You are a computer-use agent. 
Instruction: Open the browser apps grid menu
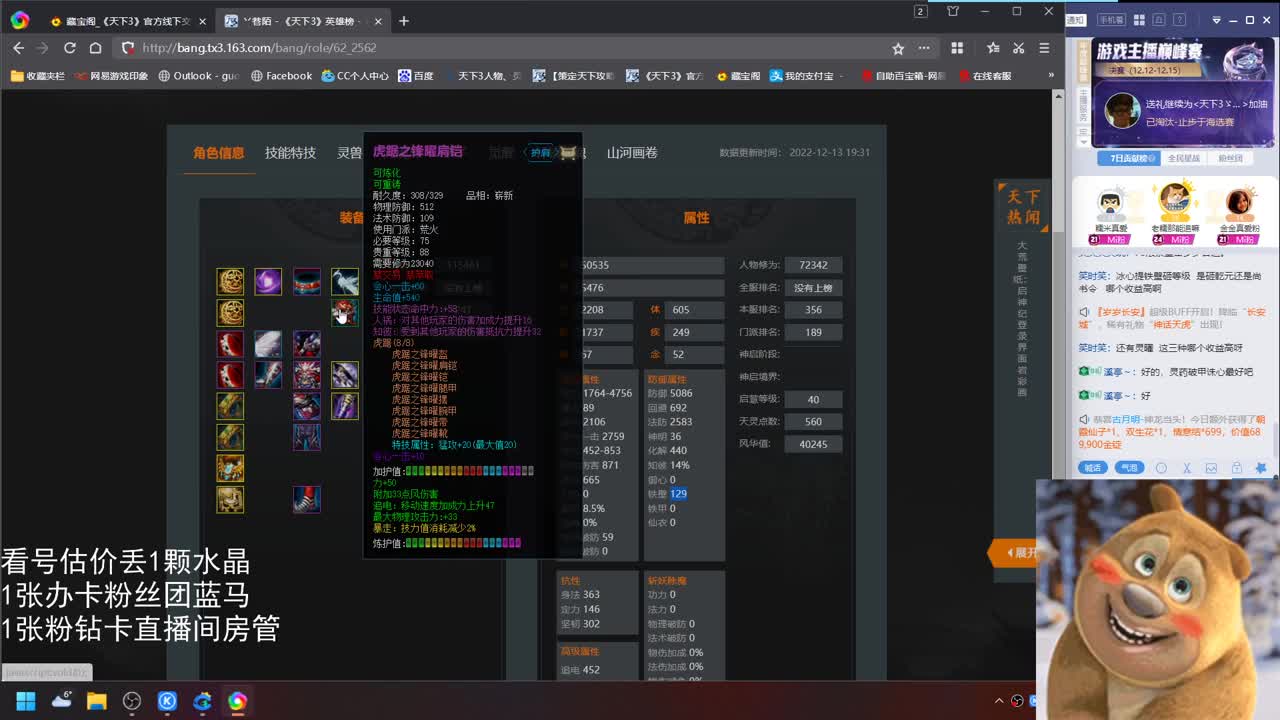[x=957, y=47]
